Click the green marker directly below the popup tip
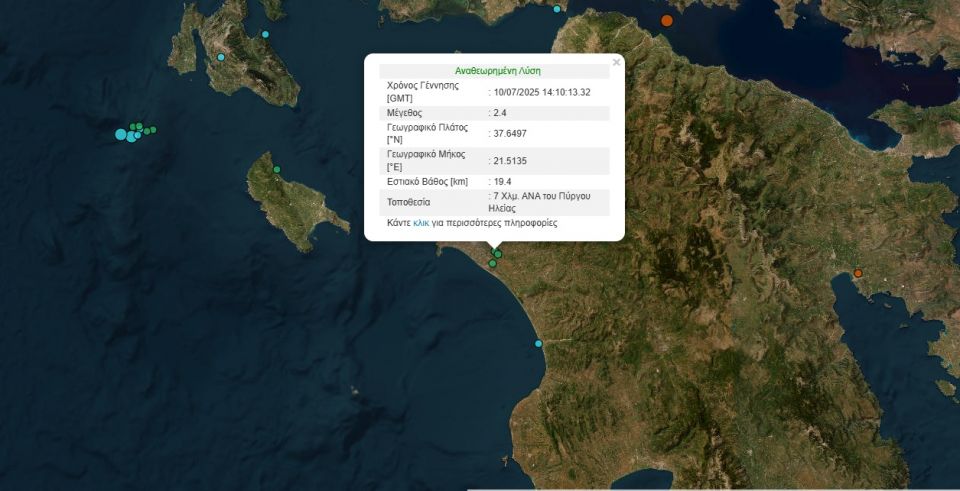The width and height of the screenshot is (960, 491). [x=497, y=254]
